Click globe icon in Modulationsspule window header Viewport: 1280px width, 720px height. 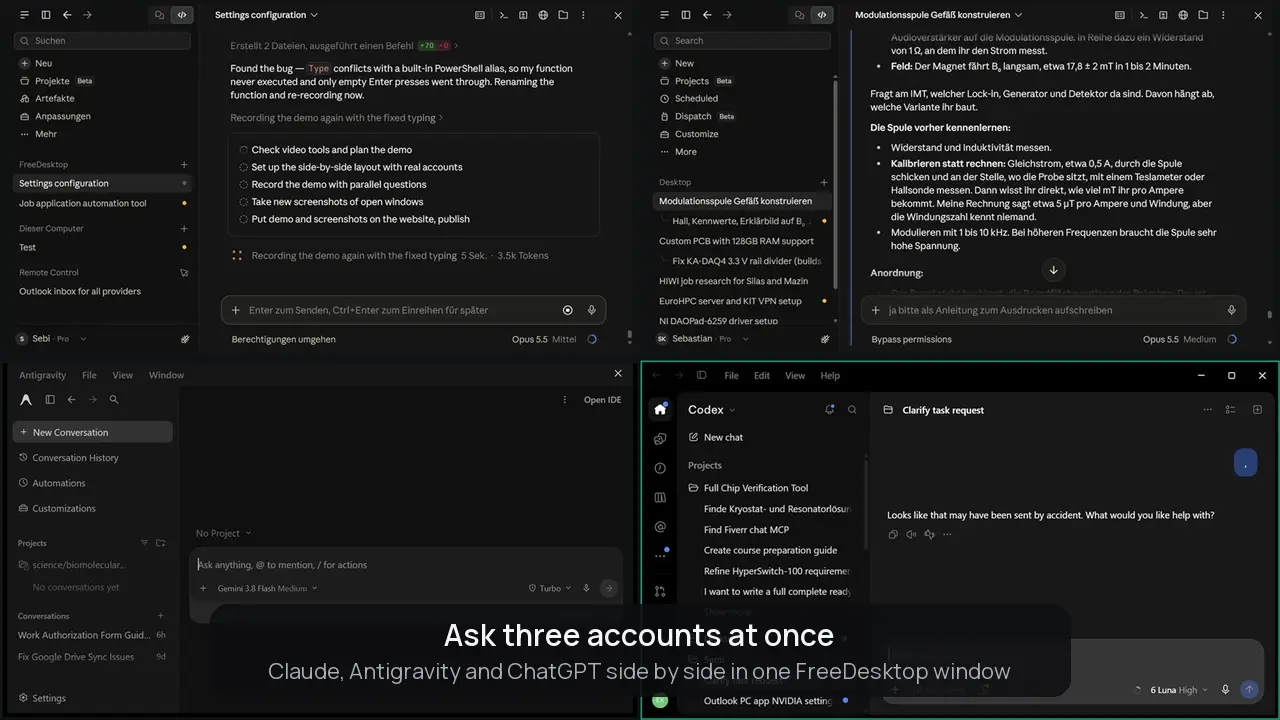[1183, 15]
